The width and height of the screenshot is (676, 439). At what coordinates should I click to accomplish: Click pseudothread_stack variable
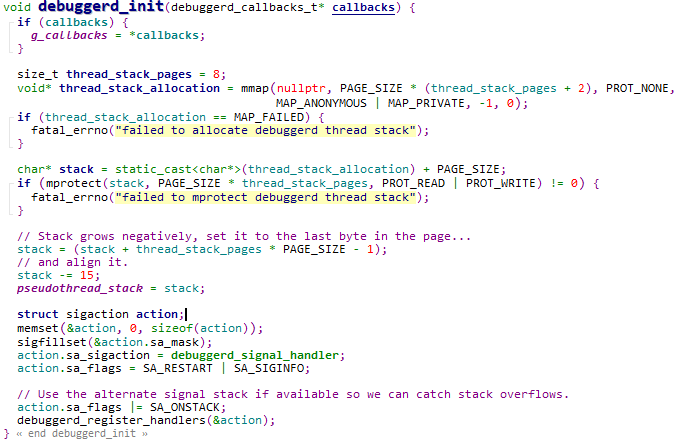80,288
